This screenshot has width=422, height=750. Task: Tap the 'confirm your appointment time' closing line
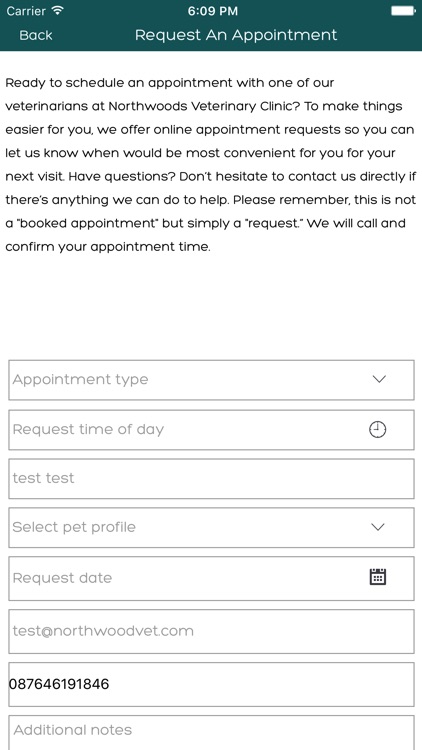pyautogui.click(x=108, y=247)
